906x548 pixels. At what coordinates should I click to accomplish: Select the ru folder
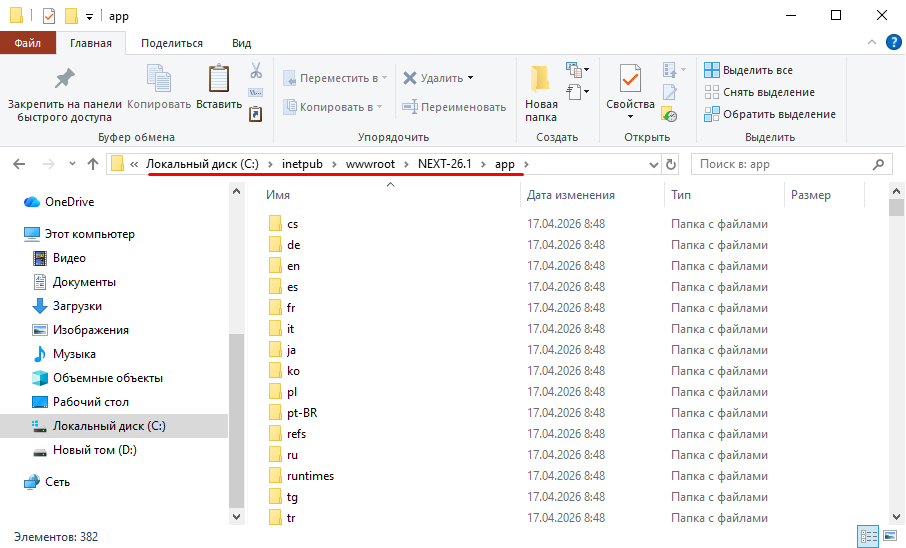[x=292, y=455]
